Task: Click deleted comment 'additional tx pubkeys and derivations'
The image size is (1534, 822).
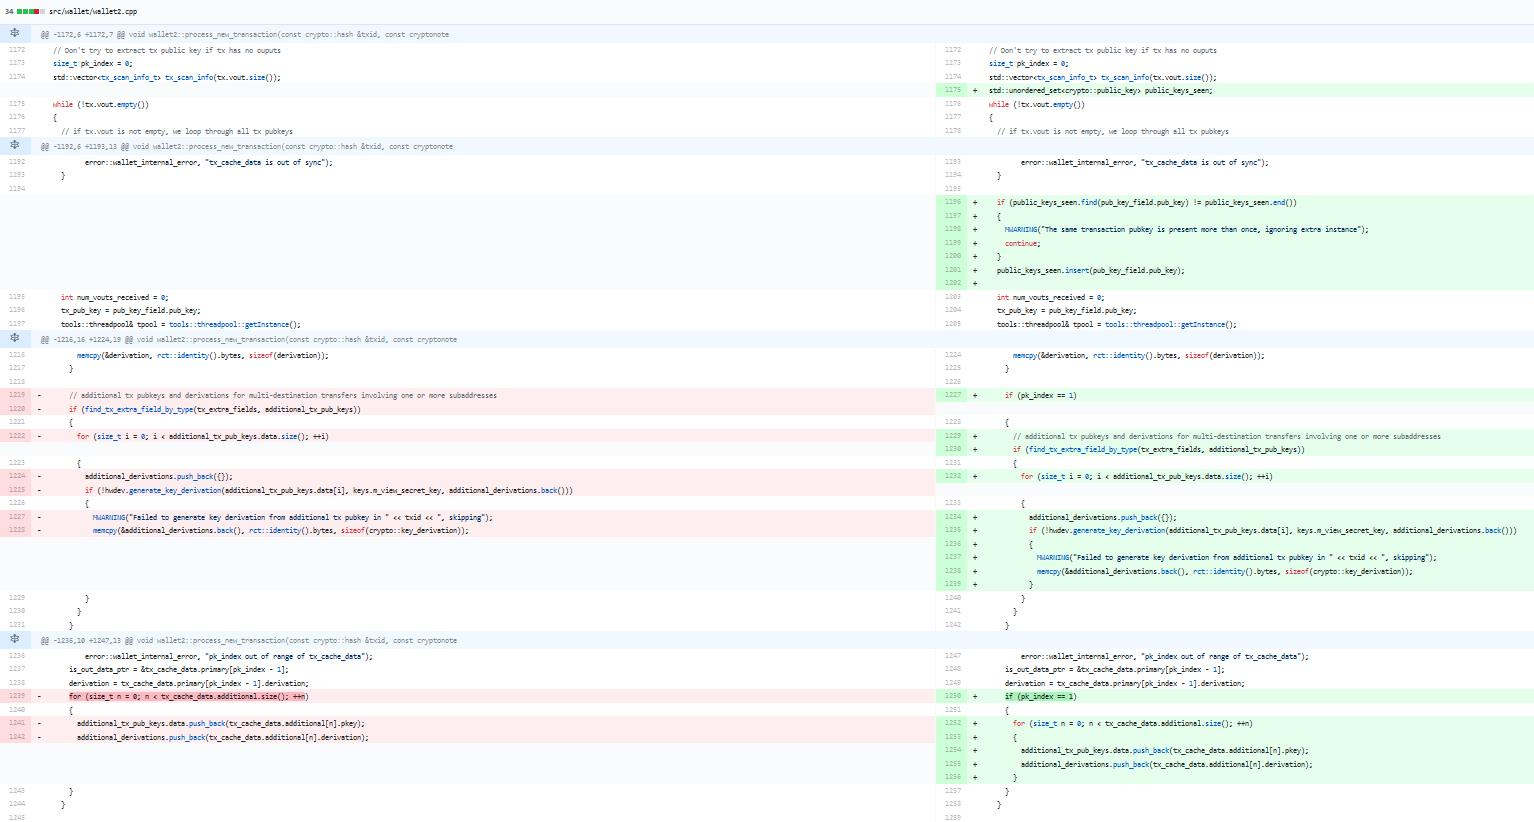Action: point(283,395)
